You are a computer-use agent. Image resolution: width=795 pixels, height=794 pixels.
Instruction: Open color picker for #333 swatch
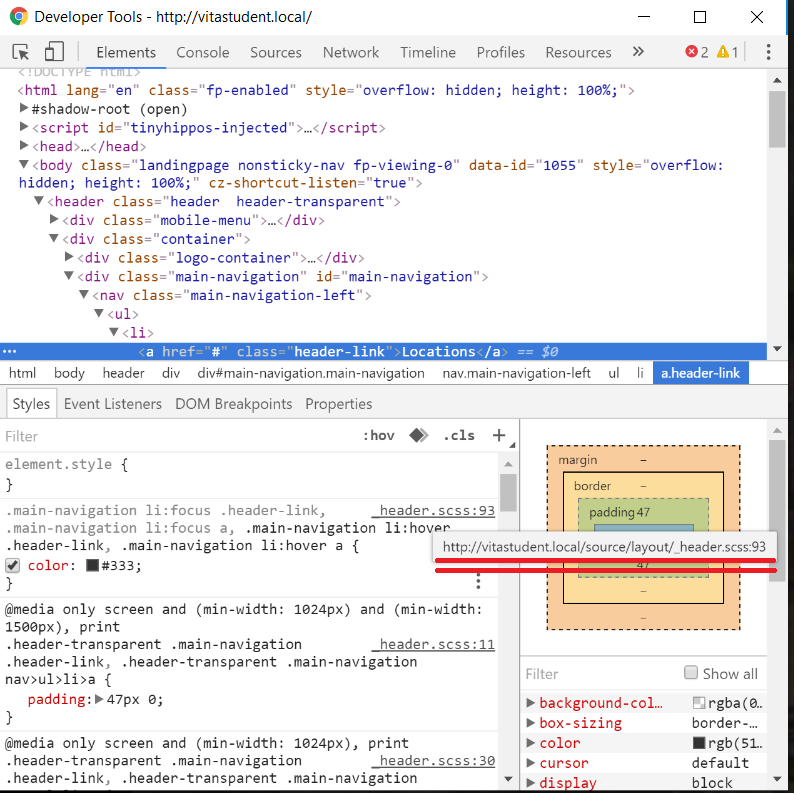(x=92, y=565)
